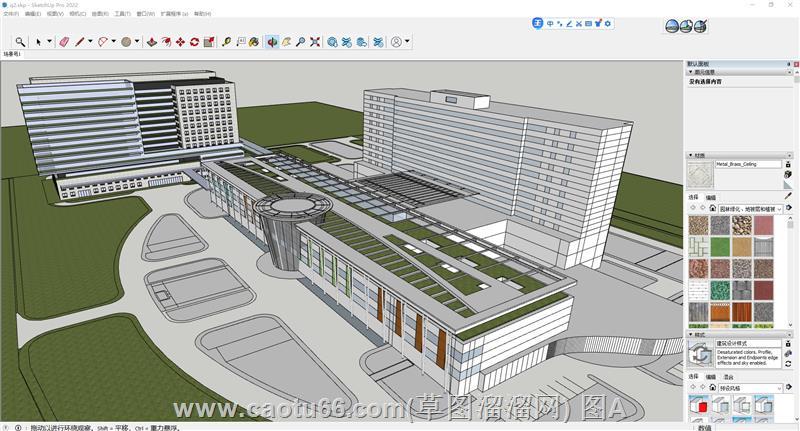Image resolution: width=800 pixels, height=431 pixels.
Task: Open the user account dropdown
Action: click(x=407, y=42)
